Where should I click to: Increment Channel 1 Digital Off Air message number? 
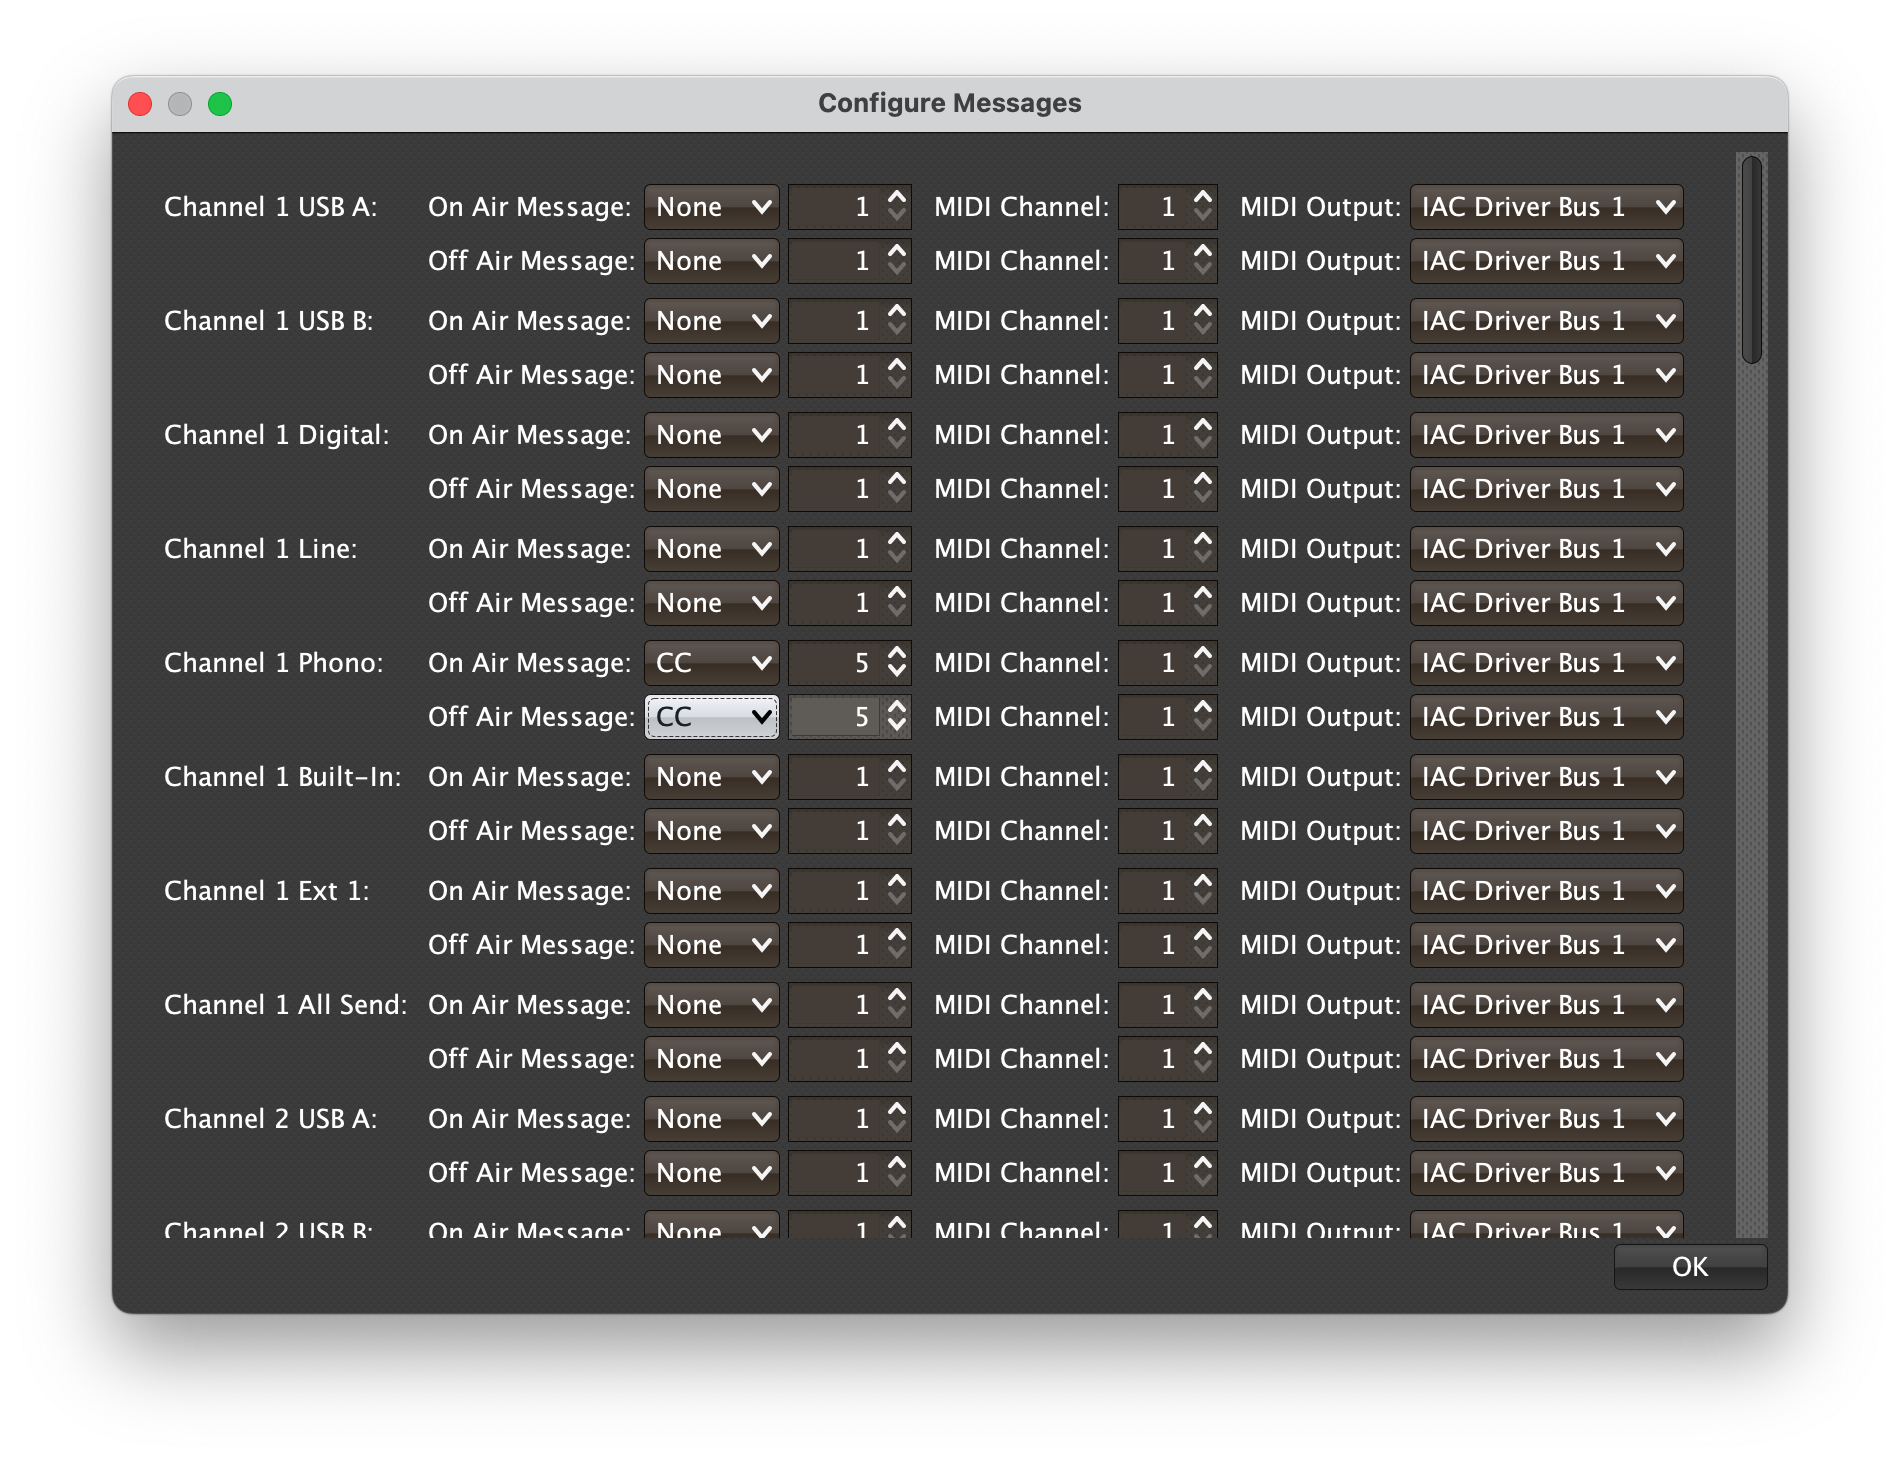click(x=897, y=479)
